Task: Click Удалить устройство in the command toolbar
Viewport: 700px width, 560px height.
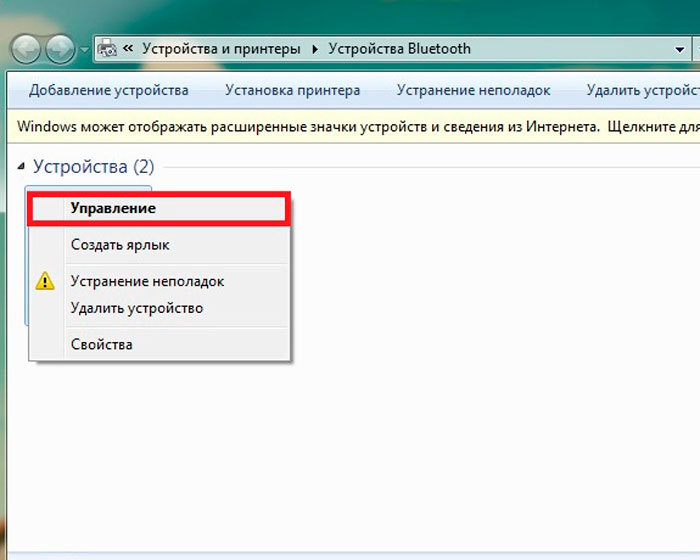Action: [642, 91]
